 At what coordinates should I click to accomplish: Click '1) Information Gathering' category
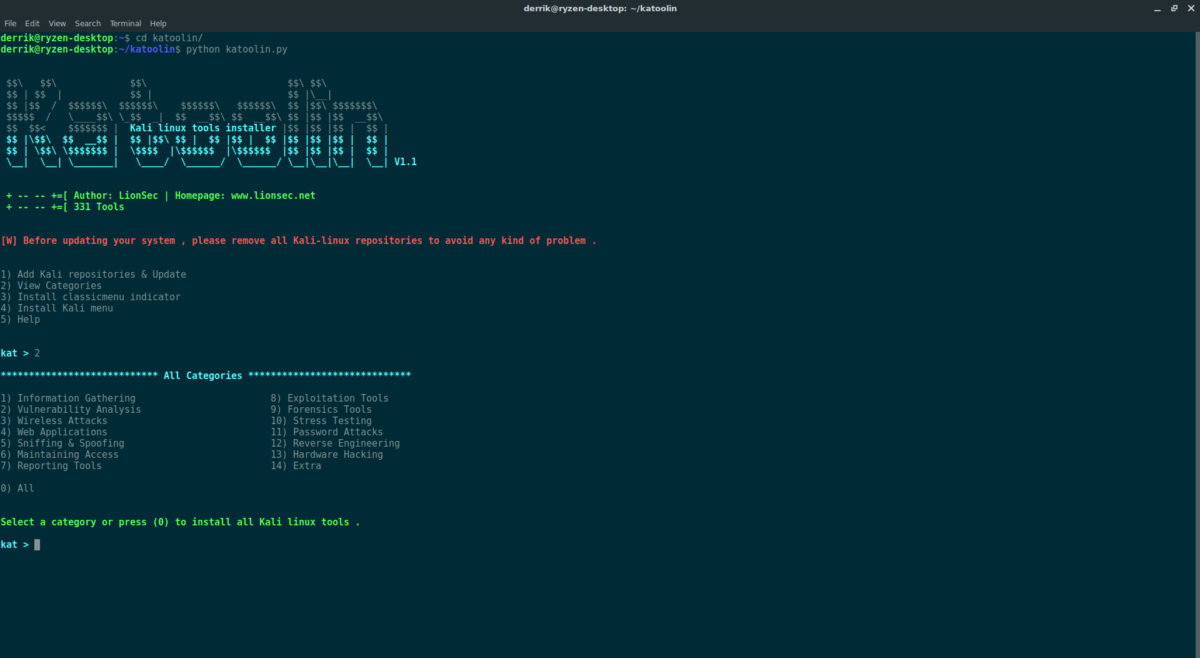click(x=68, y=398)
